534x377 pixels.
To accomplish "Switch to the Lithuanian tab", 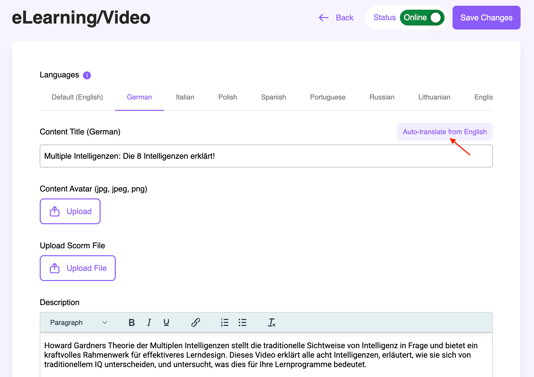I will click(x=434, y=97).
